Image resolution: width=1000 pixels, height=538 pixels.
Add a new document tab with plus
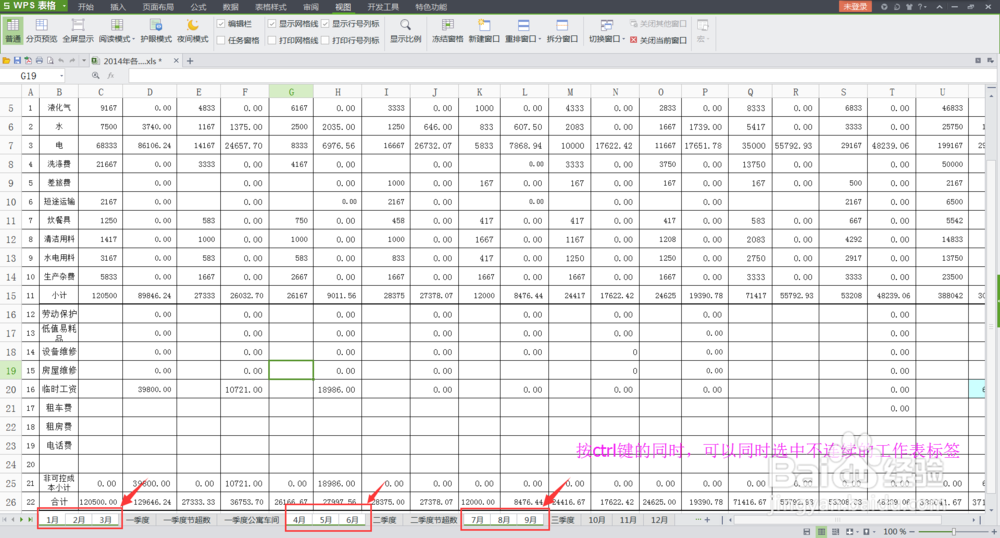point(189,61)
